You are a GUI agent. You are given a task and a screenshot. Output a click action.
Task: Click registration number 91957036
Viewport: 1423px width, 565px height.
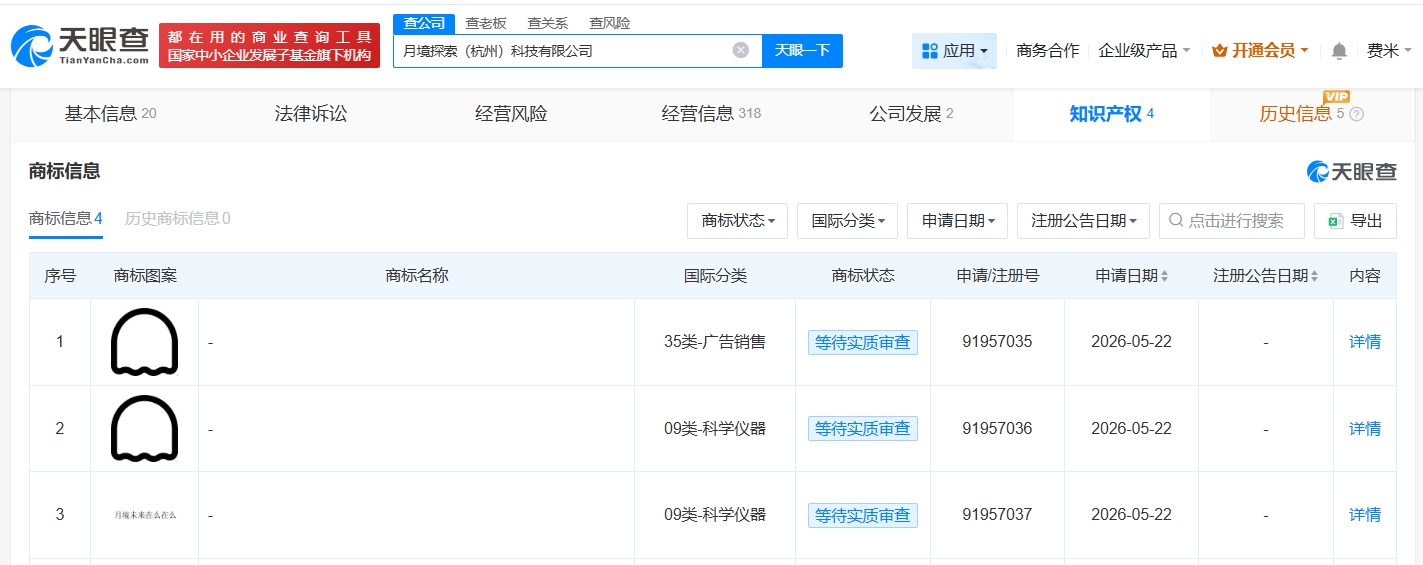point(997,429)
